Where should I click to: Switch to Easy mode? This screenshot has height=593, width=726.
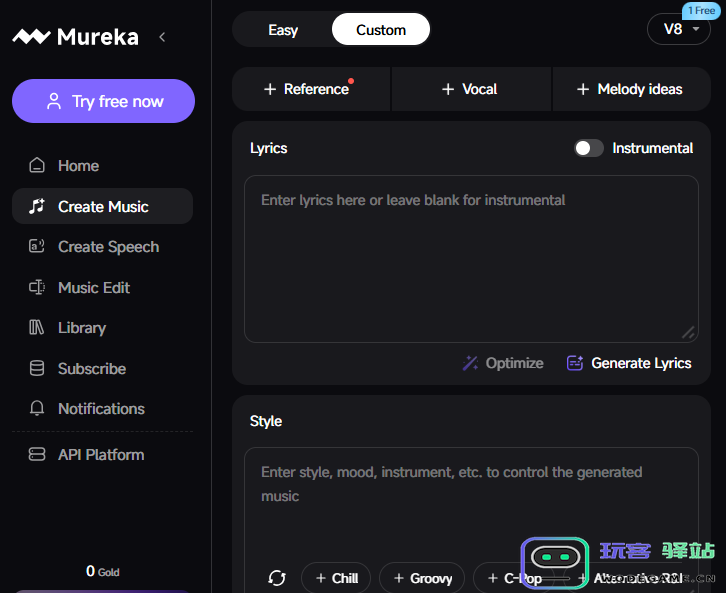coord(283,30)
